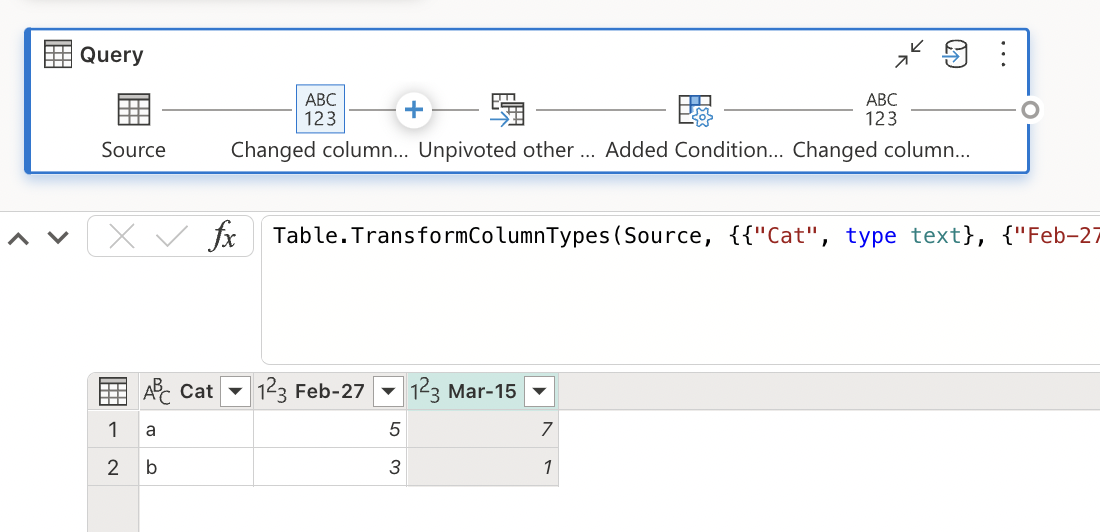Click the cell containing a

[x=196, y=430]
